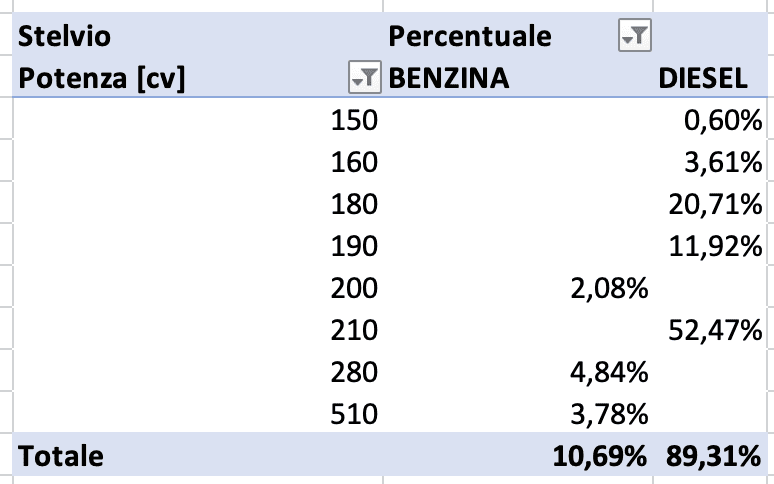Open the Potenza [cv] row filter dropdown
The width and height of the screenshot is (774, 484).
[x=362, y=77]
